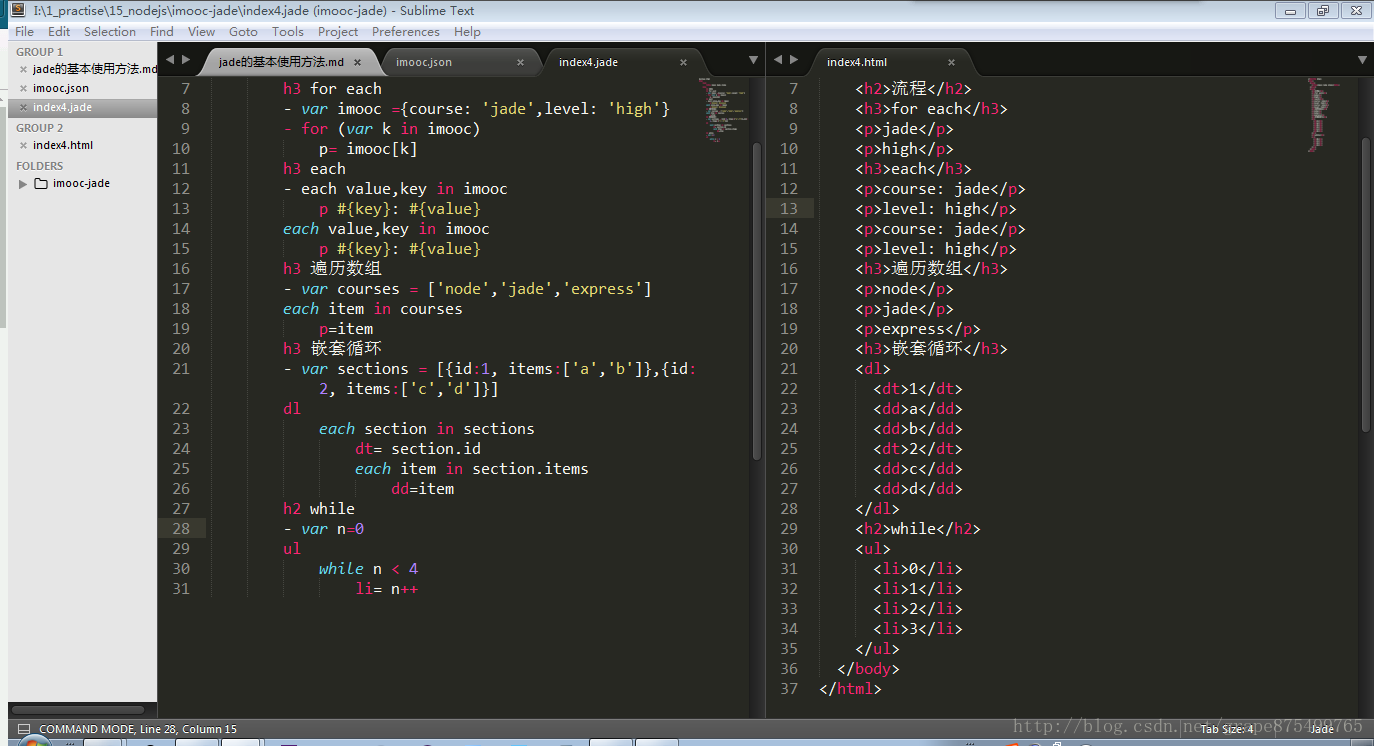Close the index4.html tab with its x
1374x746 pixels.
(x=952, y=62)
